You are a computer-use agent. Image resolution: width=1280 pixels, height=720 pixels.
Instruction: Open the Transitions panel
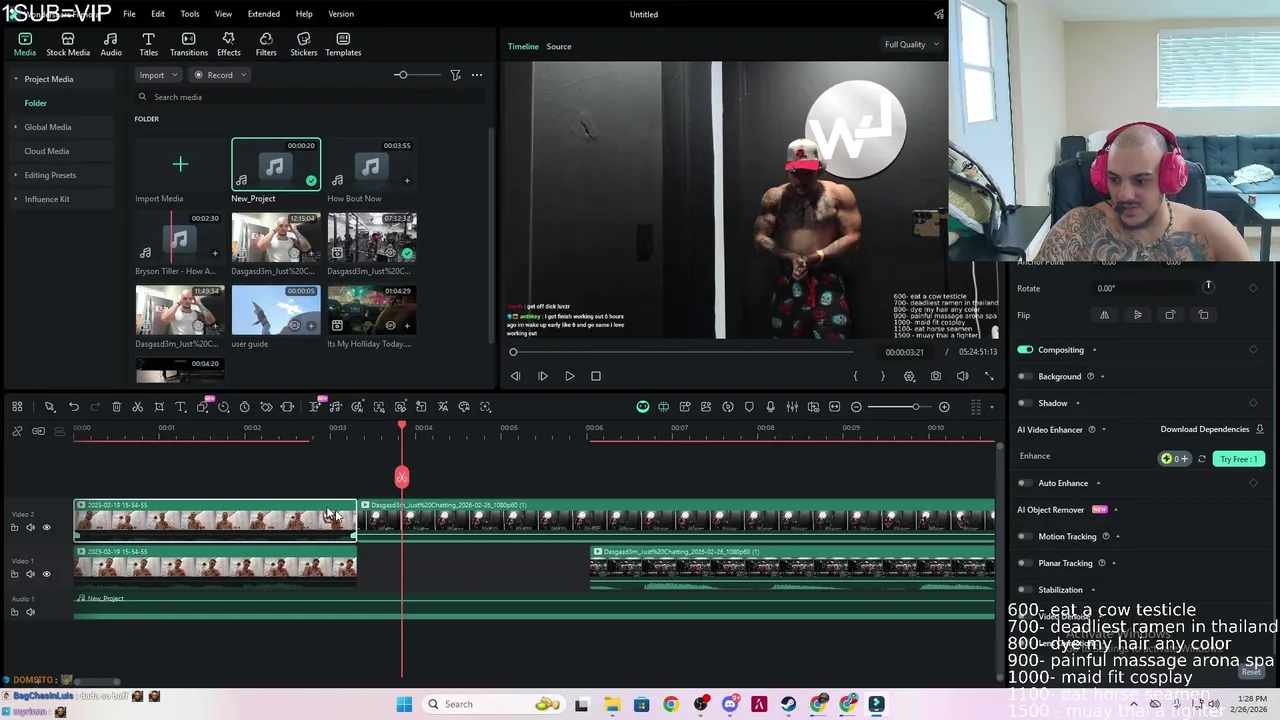(188, 44)
